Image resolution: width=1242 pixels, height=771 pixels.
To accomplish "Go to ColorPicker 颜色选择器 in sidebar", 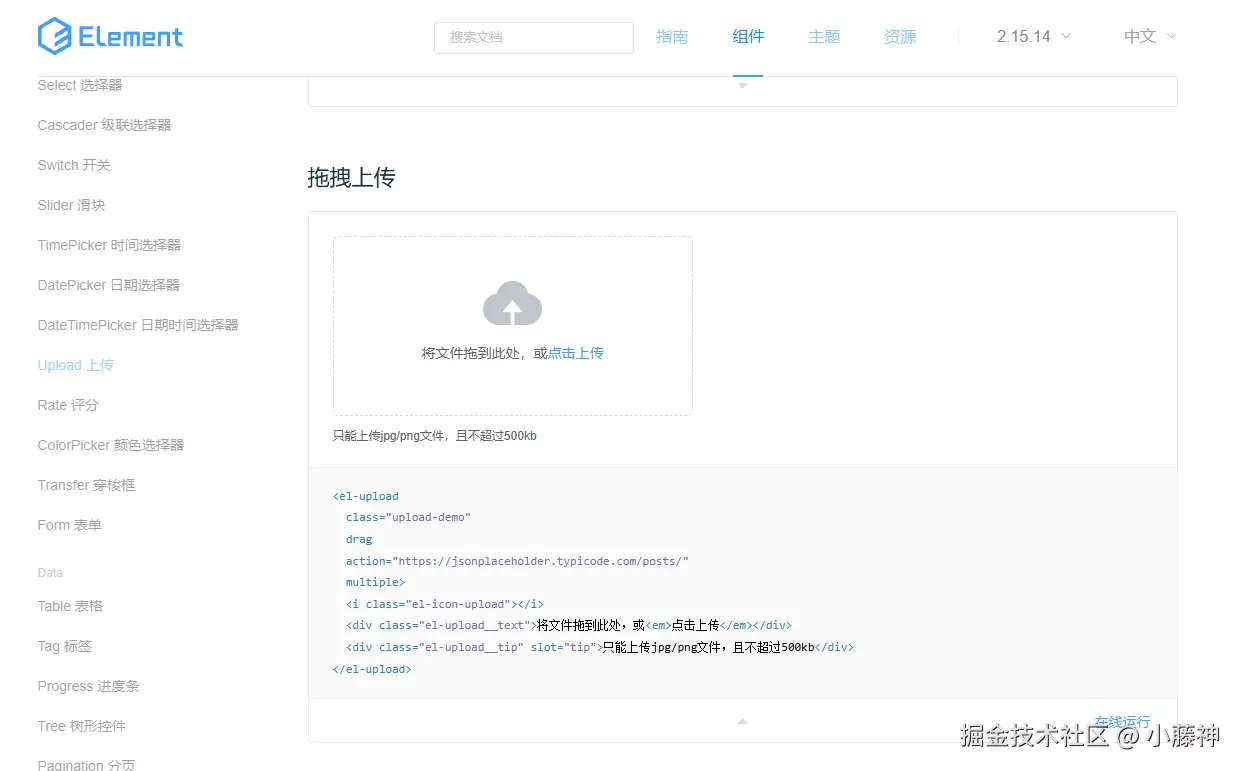I will [x=111, y=445].
